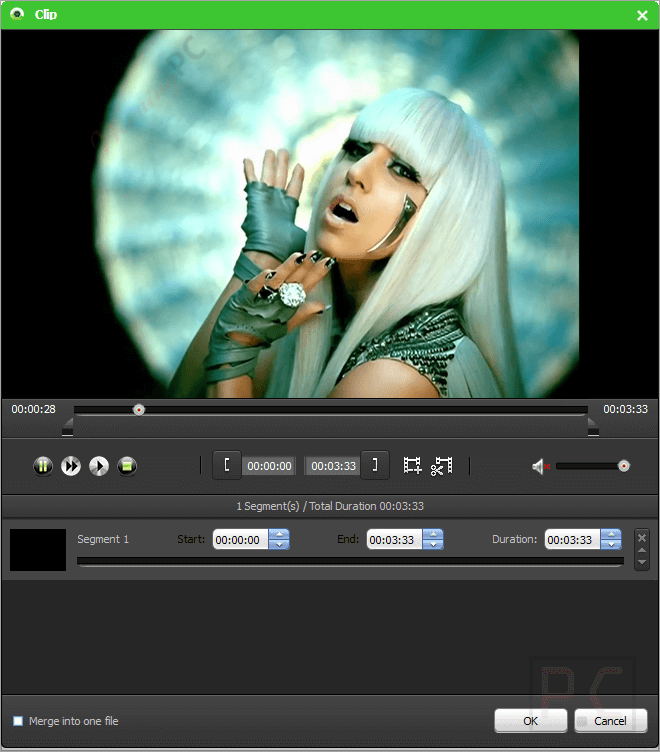Move Segment 1 down in list
This screenshot has width=660, height=752.
(642, 562)
